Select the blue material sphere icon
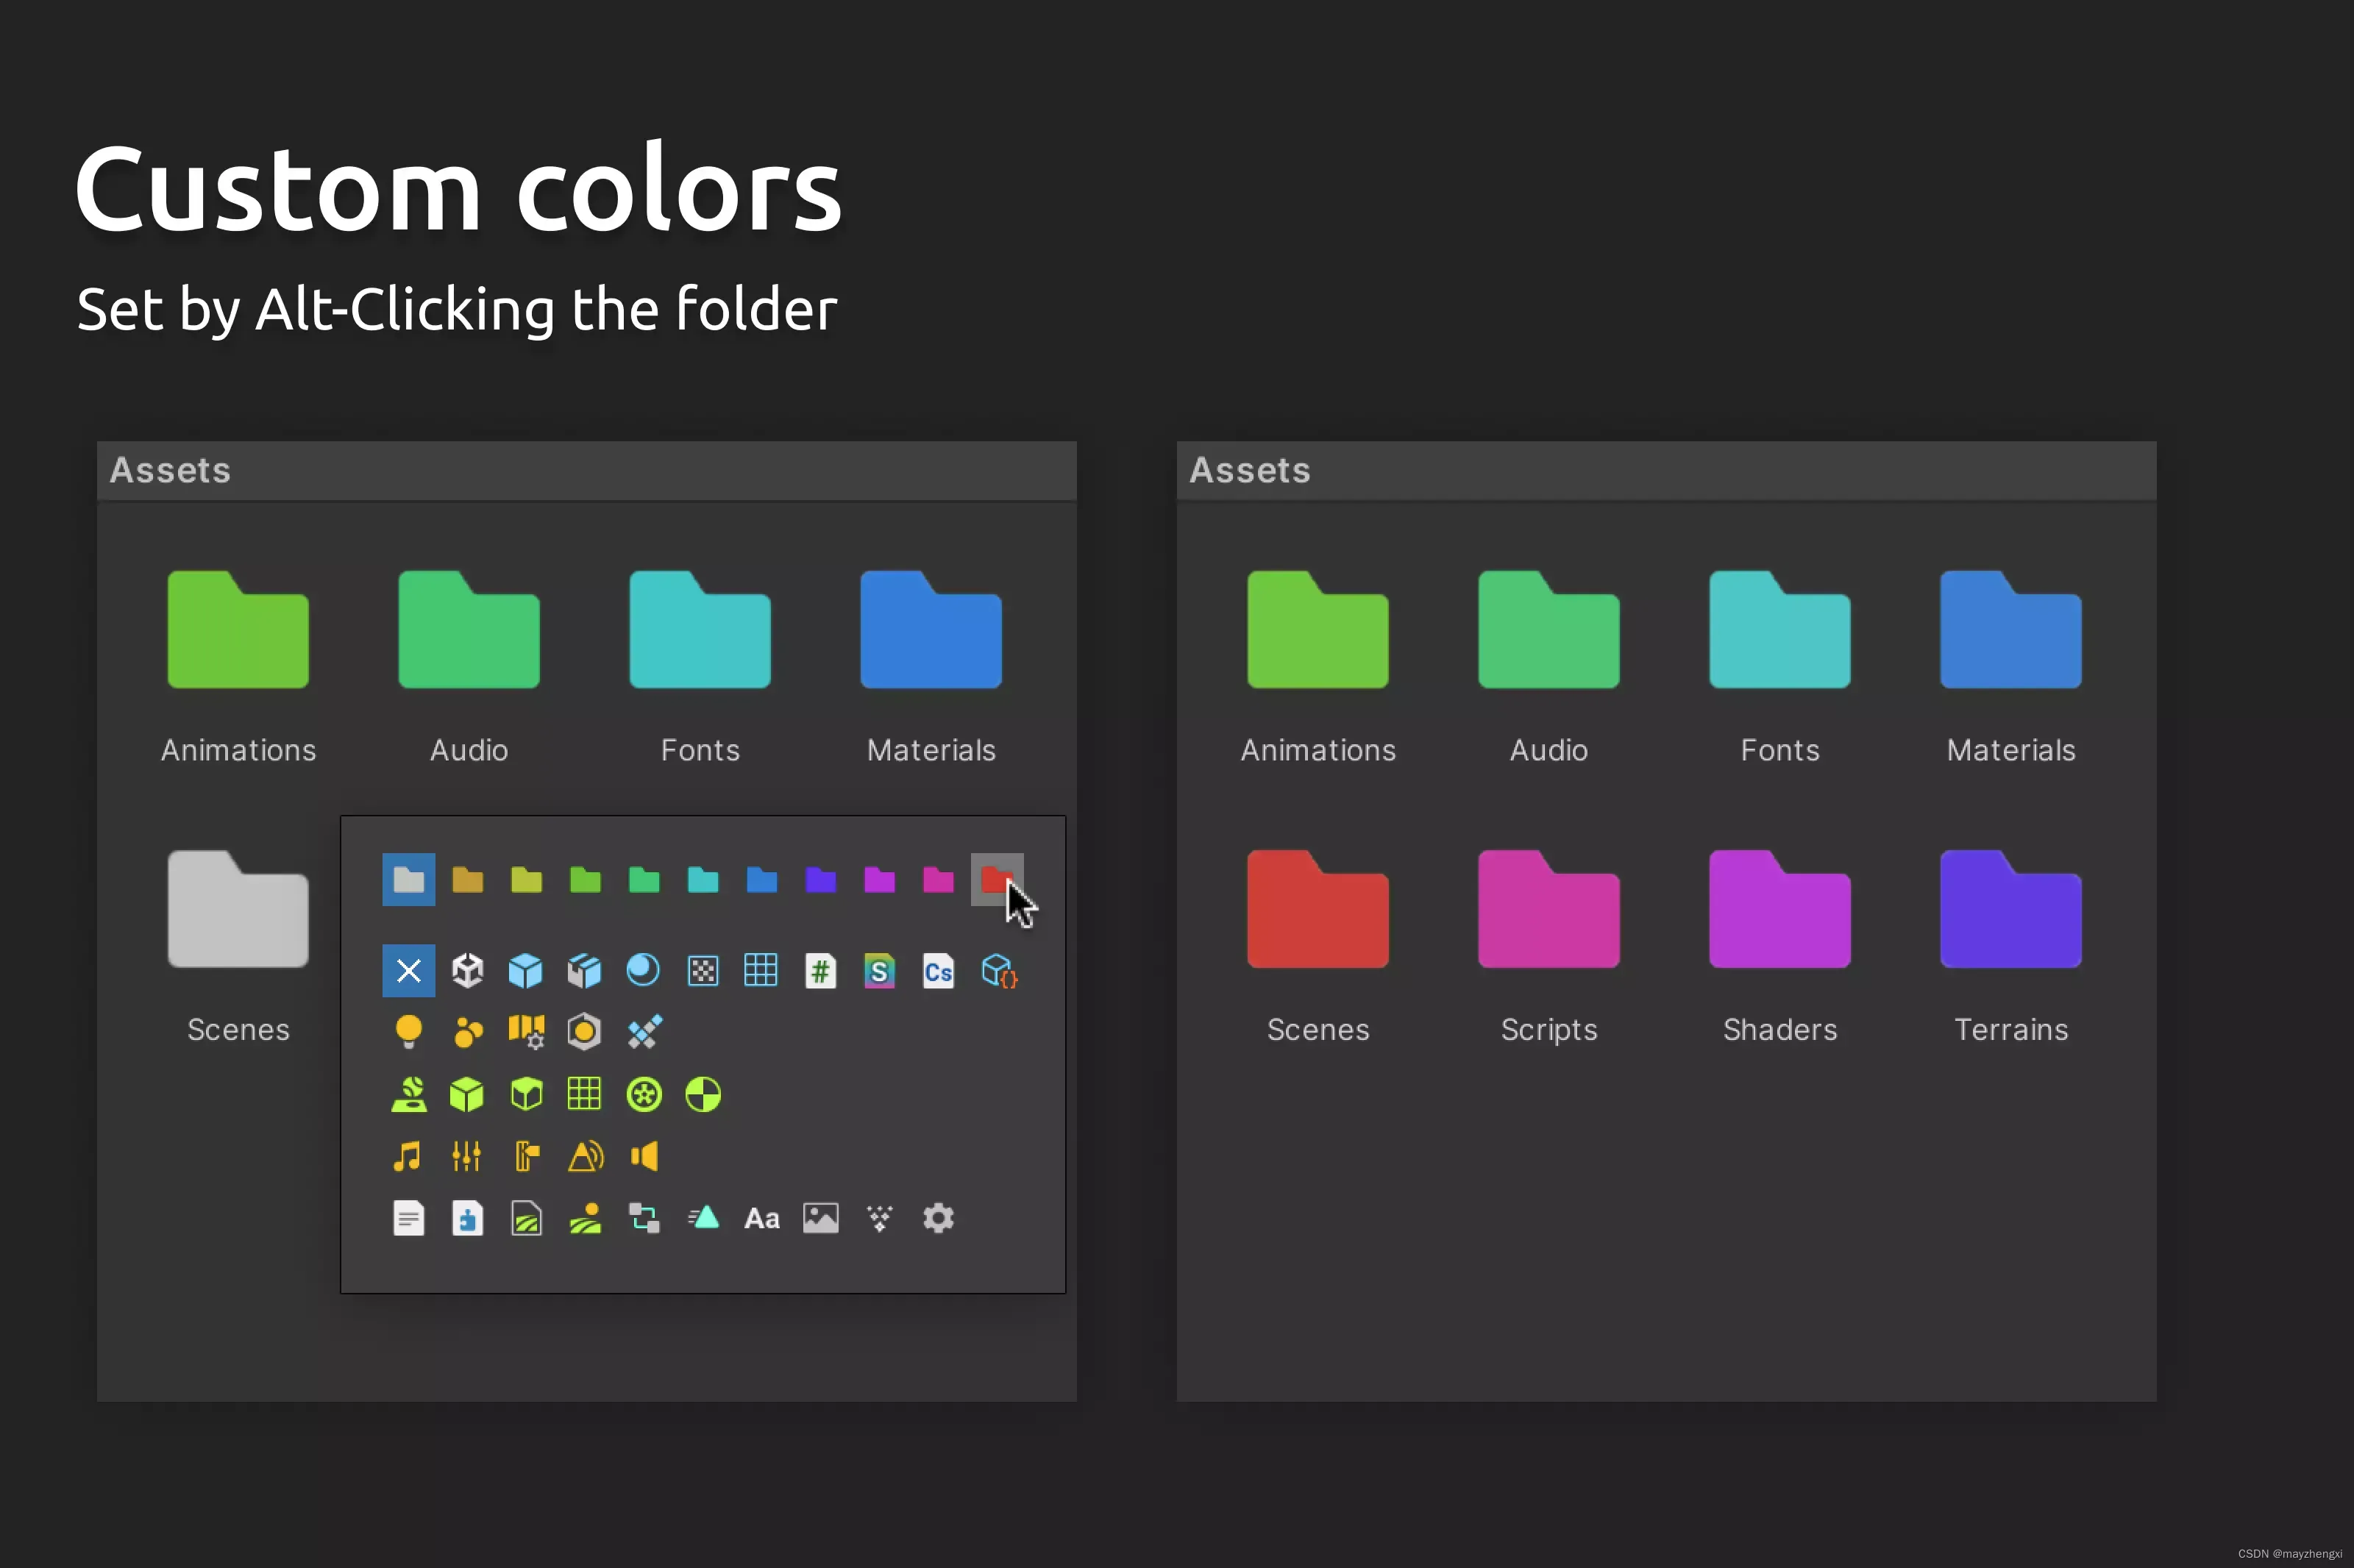 643,970
